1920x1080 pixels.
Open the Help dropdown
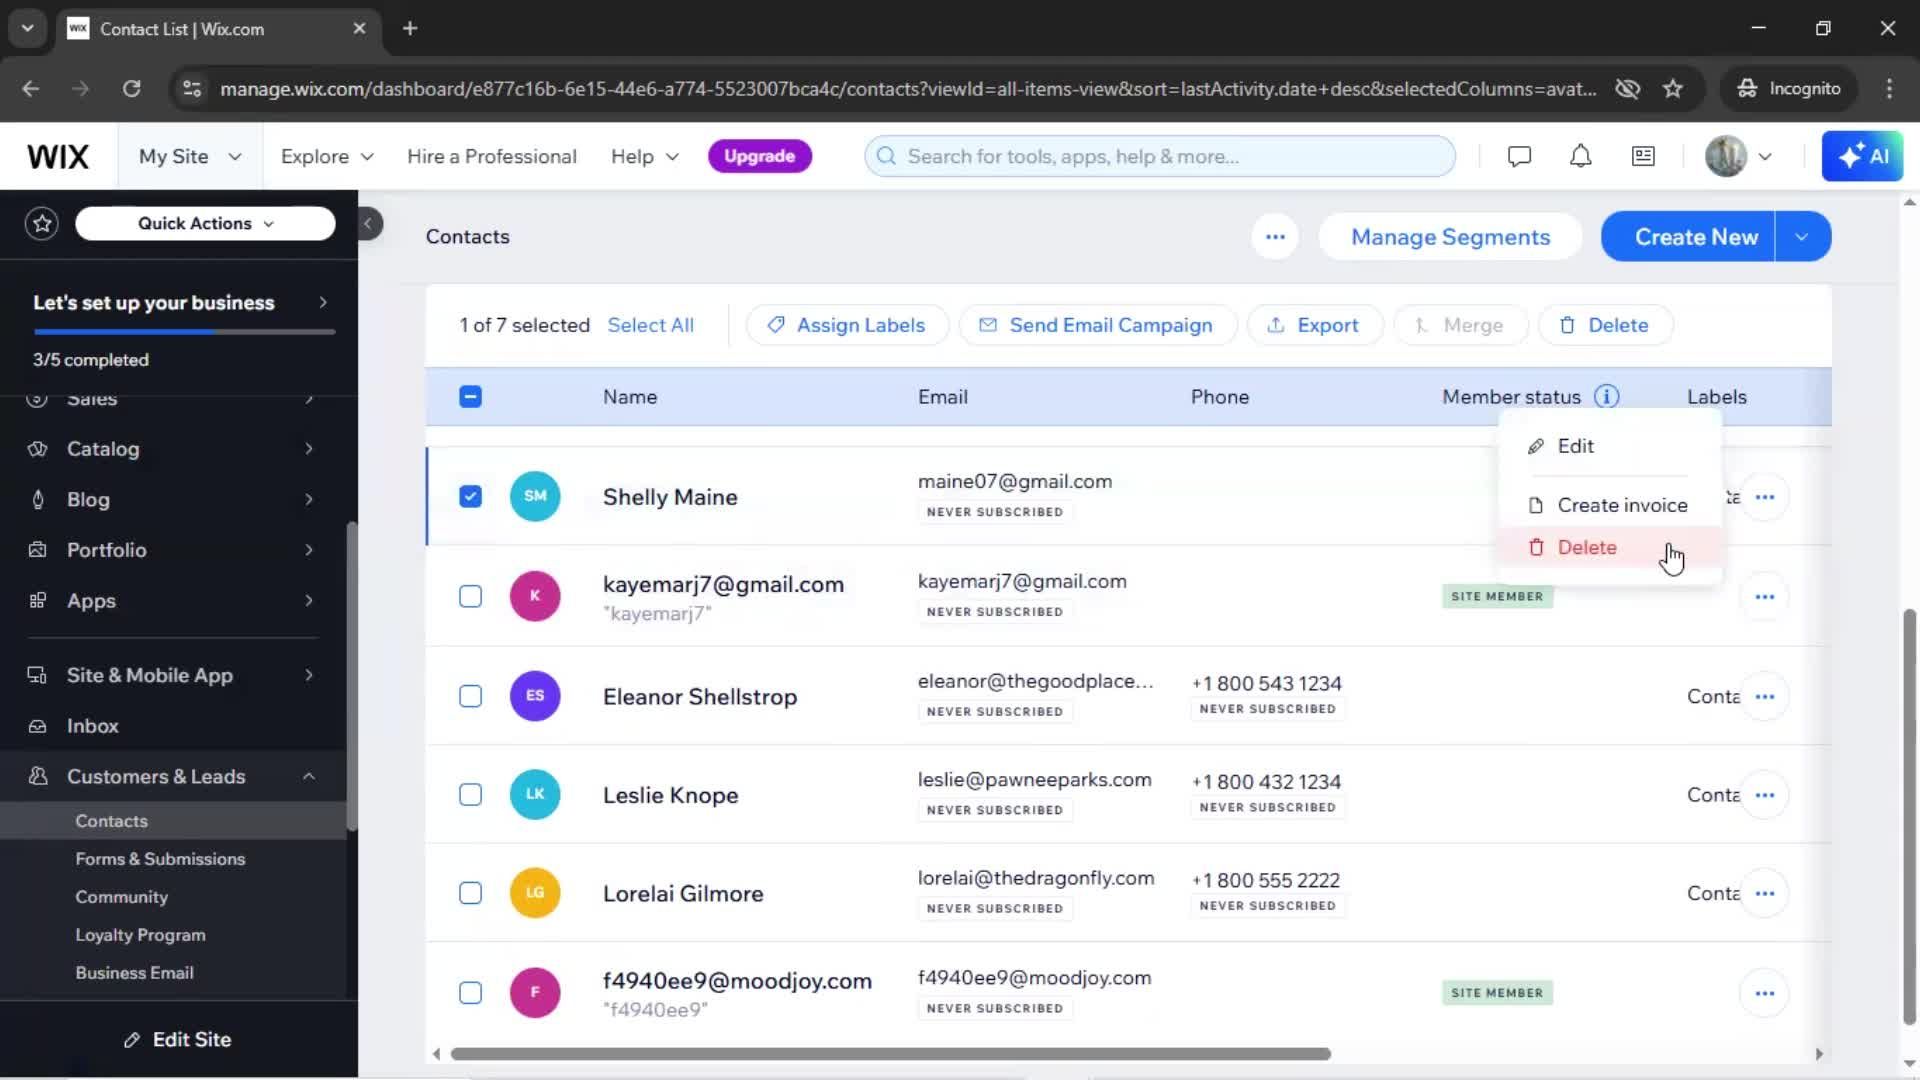(645, 156)
